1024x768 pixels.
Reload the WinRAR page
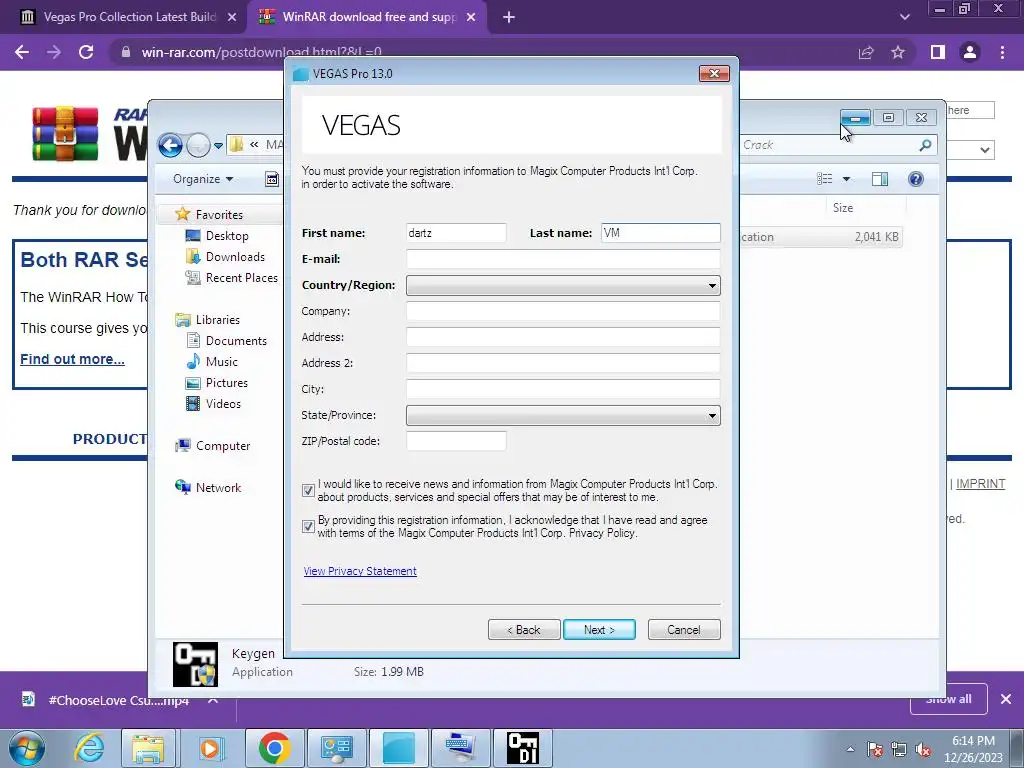86,52
